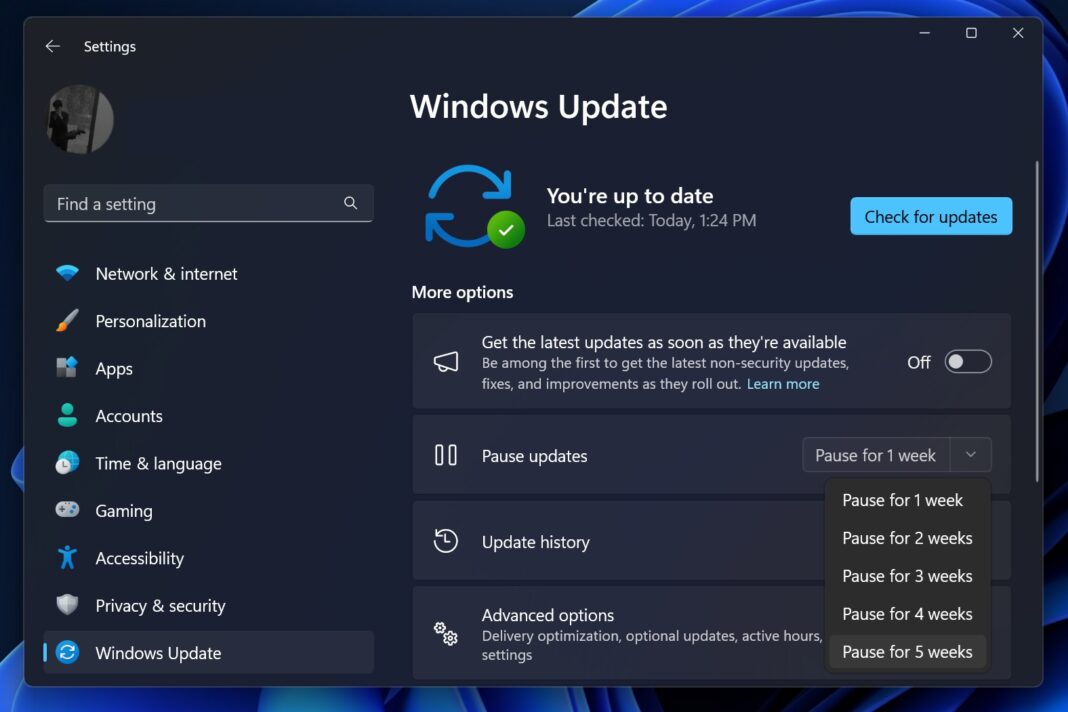Choose Pause for 2 weeks
Viewport: 1068px width, 712px height.
pyautogui.click(x=907, y=538)
